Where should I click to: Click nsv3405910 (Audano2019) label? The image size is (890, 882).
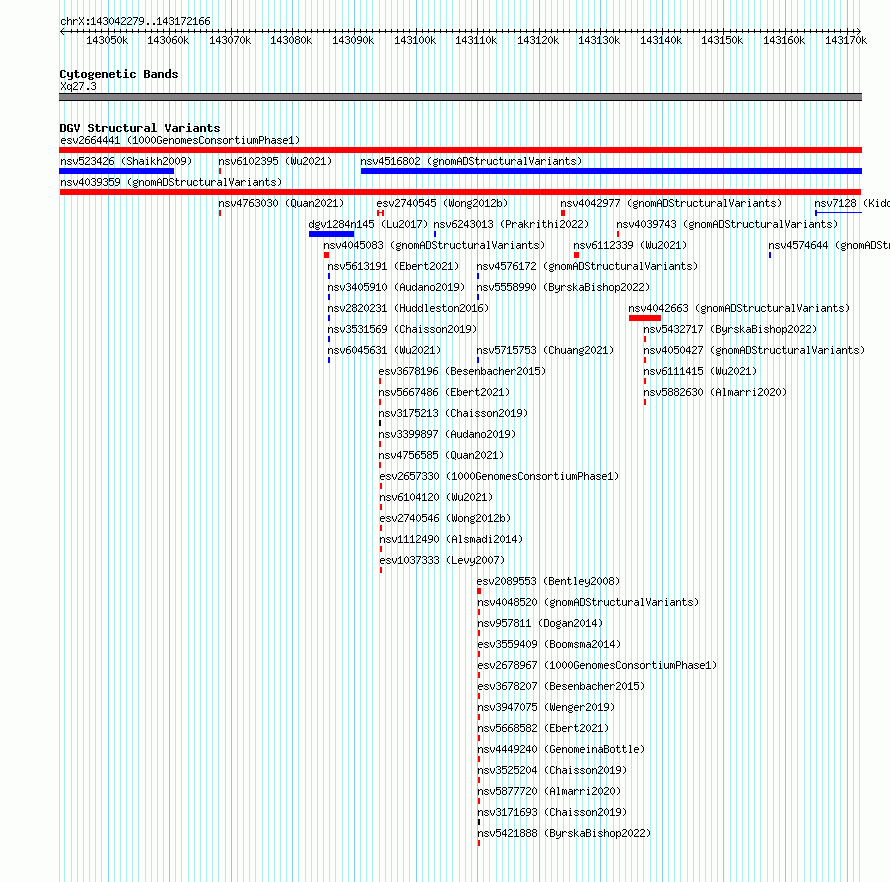pos(396,287)
